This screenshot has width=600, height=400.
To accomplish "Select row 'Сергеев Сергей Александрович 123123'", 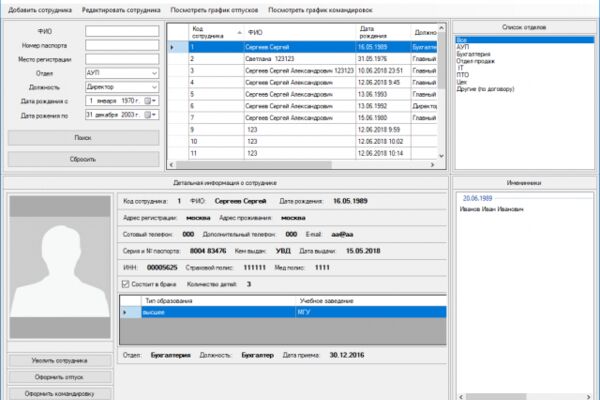I will point(302,71).
